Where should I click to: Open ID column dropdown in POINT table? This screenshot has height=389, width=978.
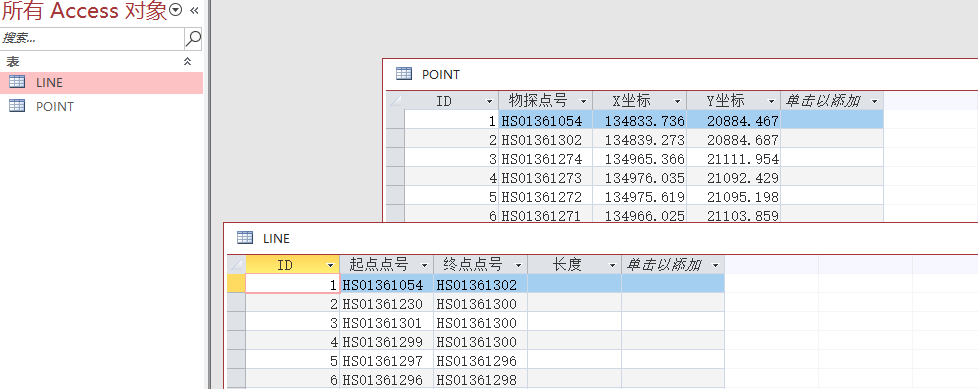(x=489, y=101)
